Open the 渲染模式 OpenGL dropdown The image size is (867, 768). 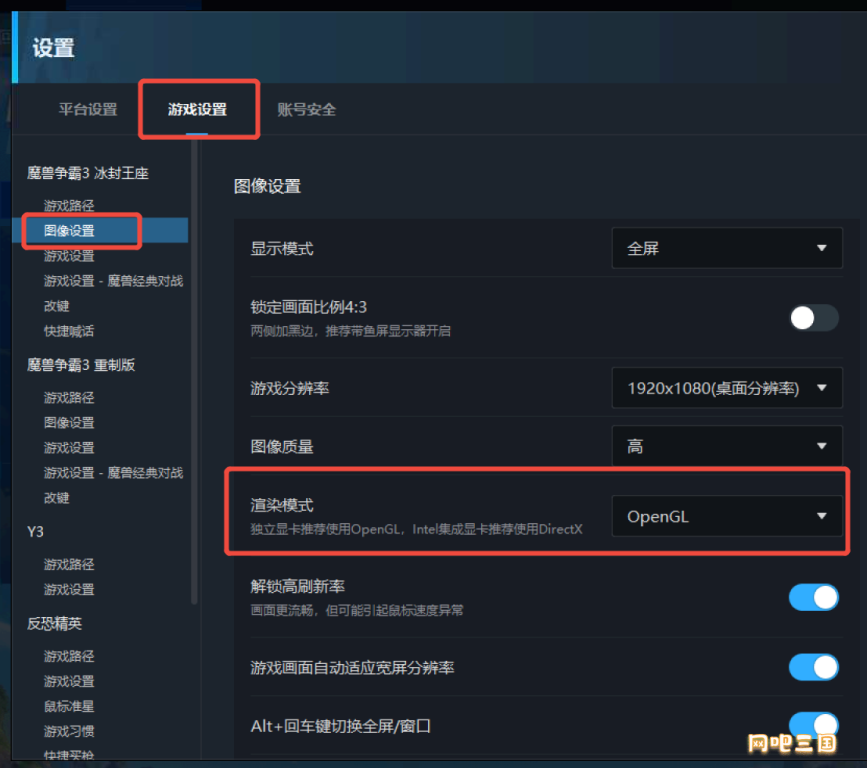[x=727, y=516]
